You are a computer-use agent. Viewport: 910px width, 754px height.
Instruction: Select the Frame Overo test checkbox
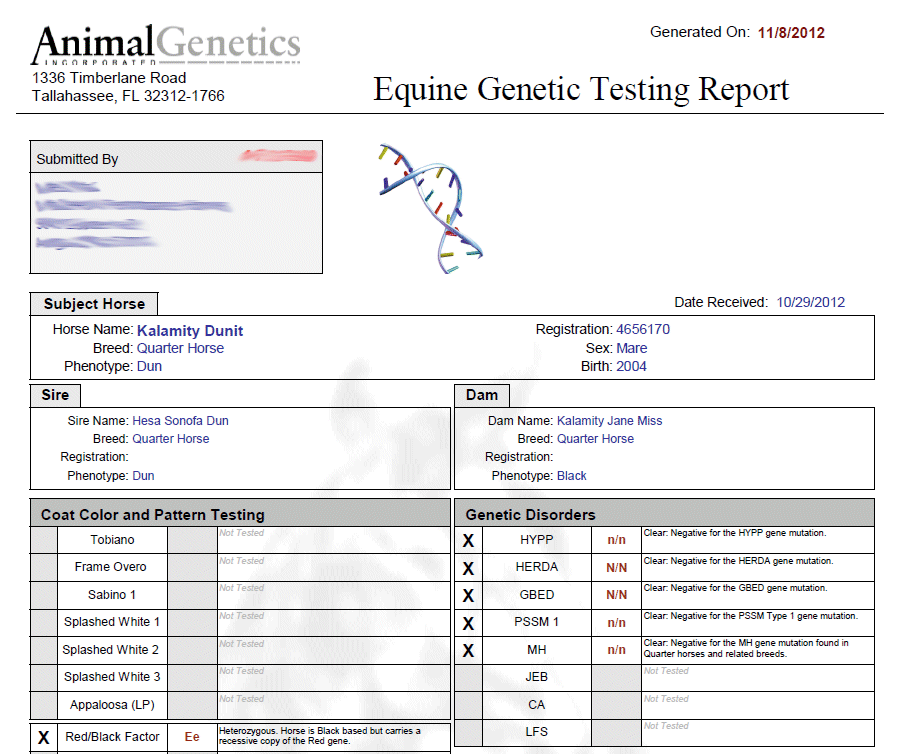click(x=44, y=567)
